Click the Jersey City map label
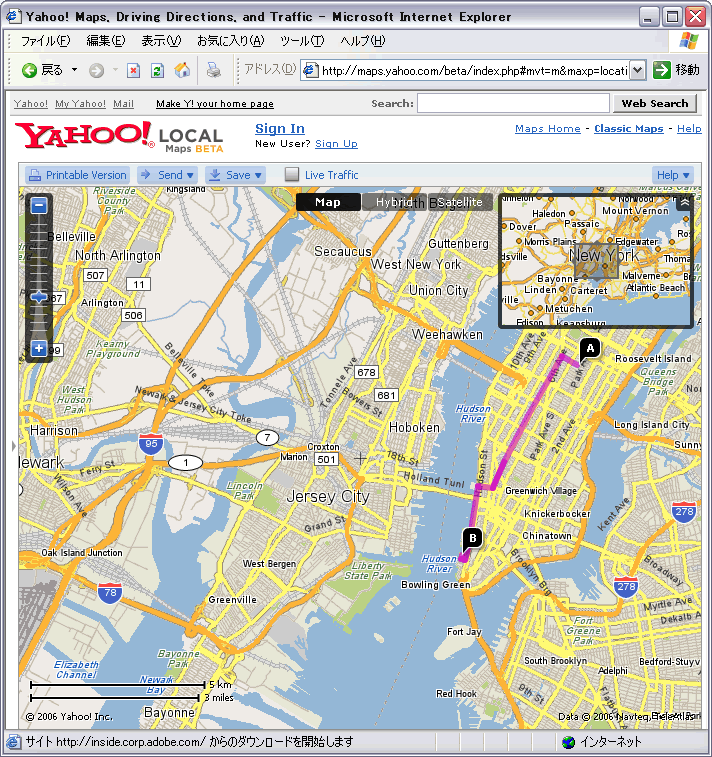 [x=328, y=496]
